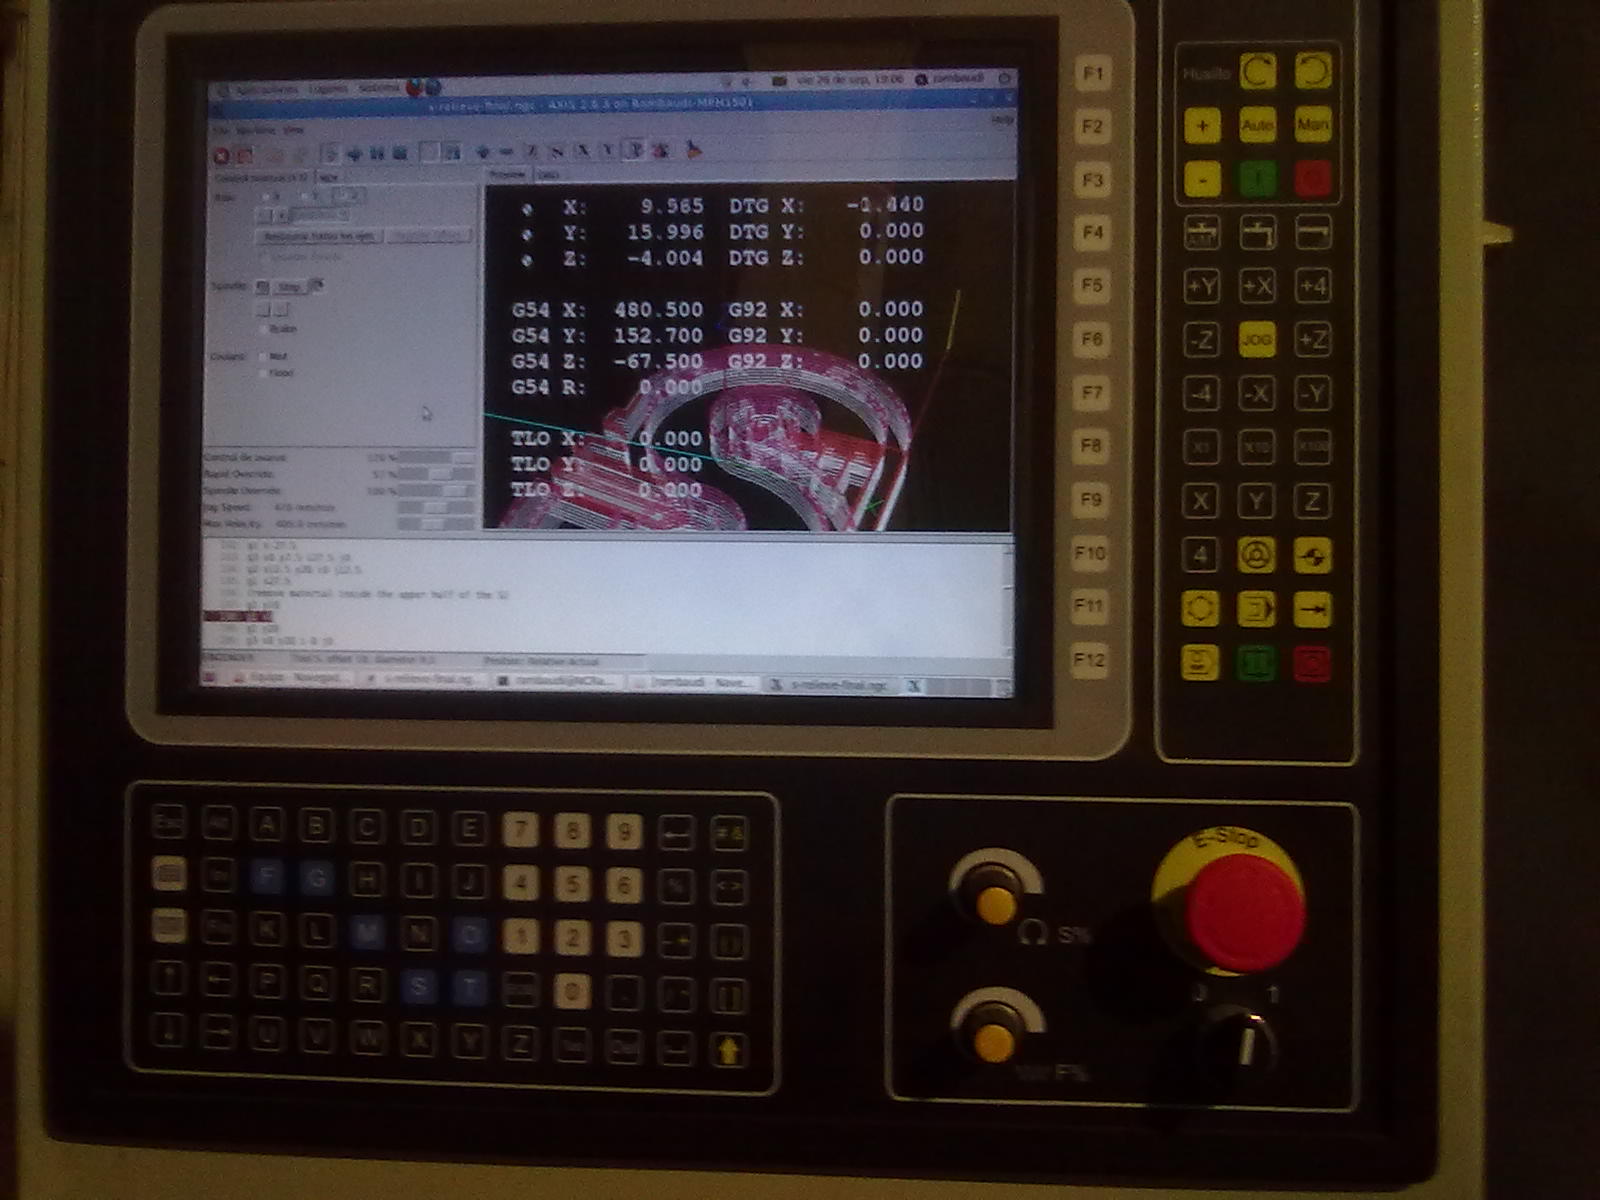Zoom out the preview toolbar icon

(x=506, y=152)
